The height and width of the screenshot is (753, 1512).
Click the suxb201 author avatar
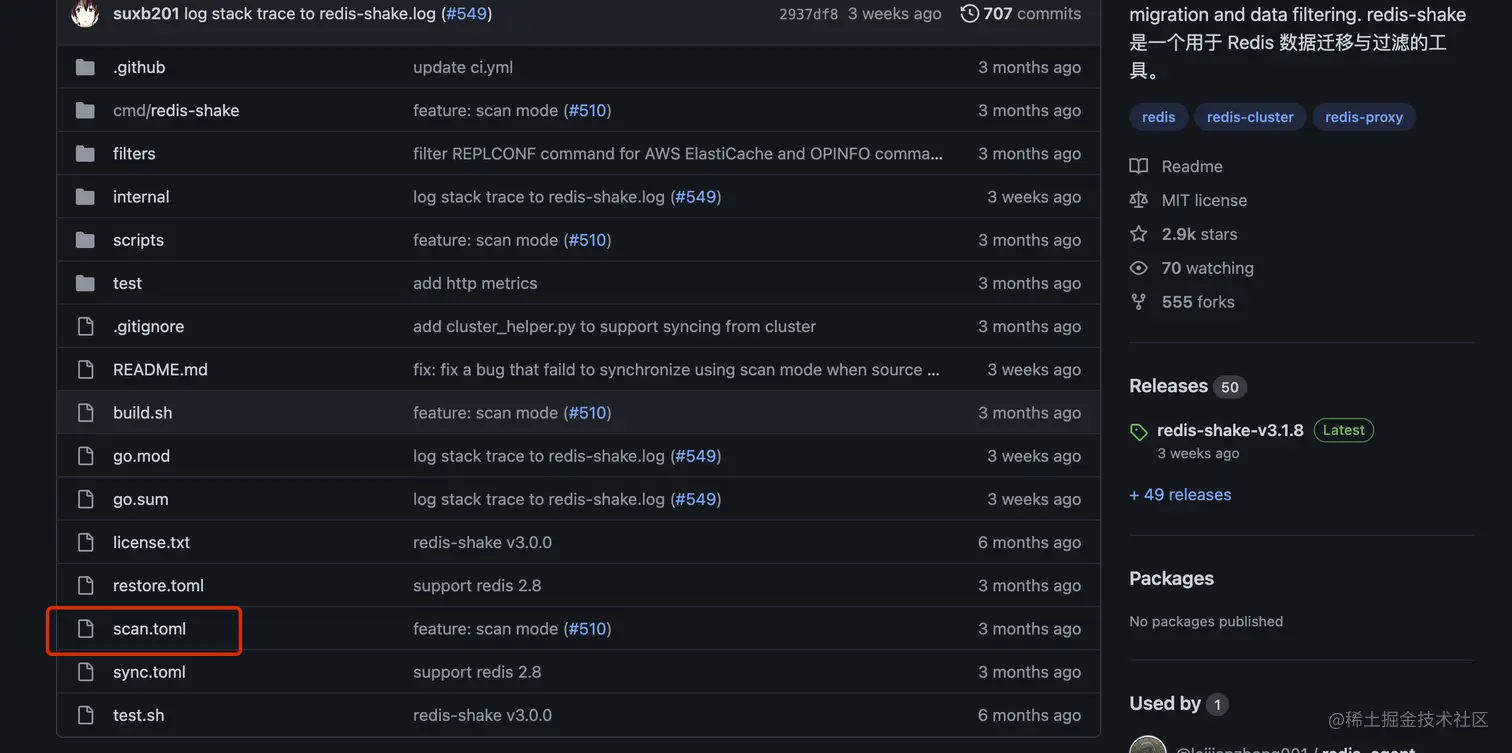point(85,14)
